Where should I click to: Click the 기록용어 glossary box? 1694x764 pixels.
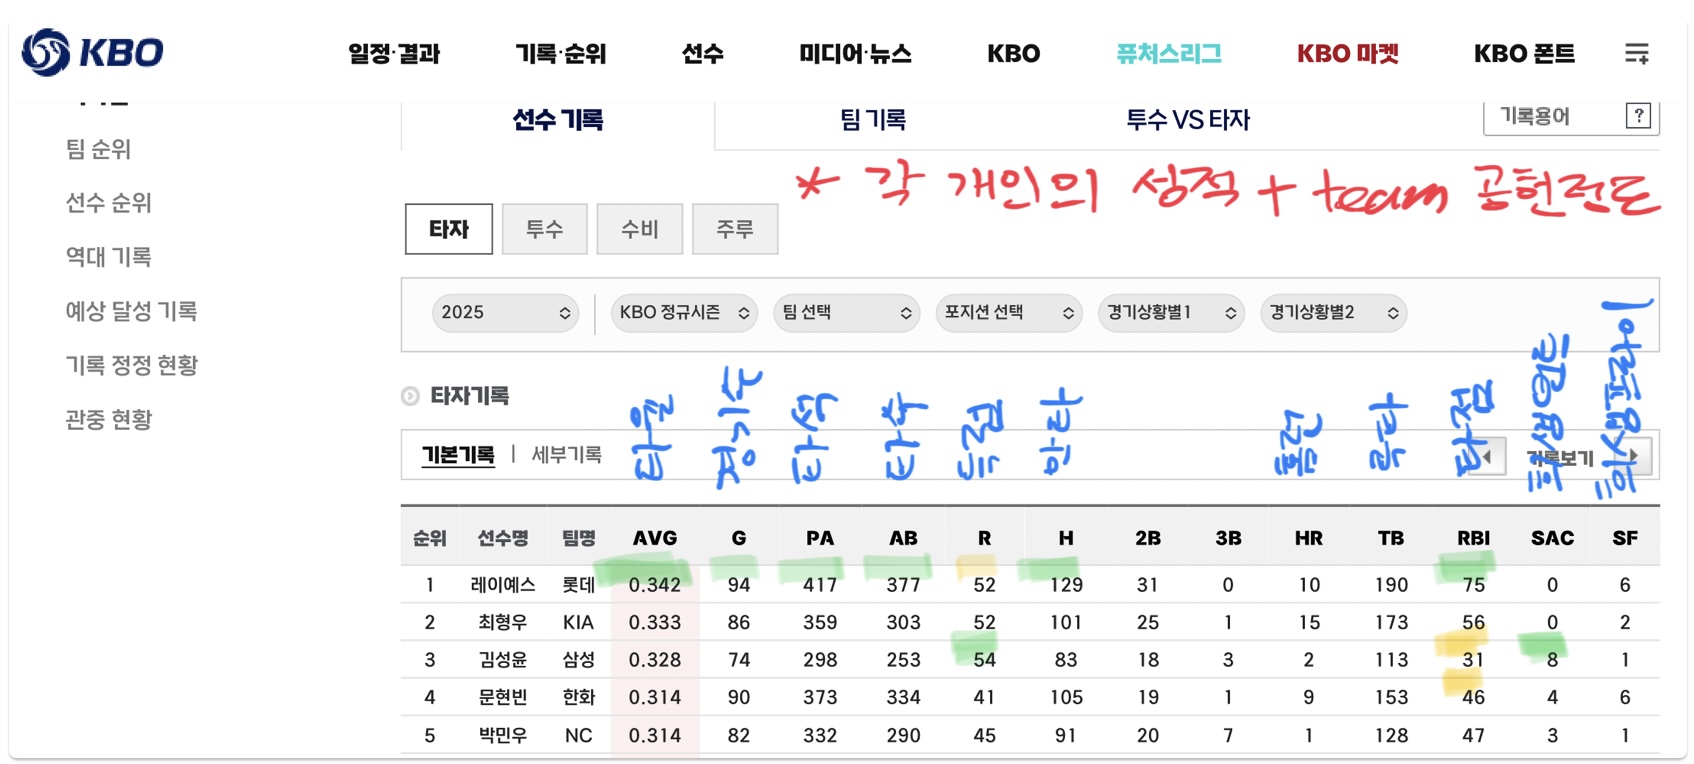coord(1572,117)
